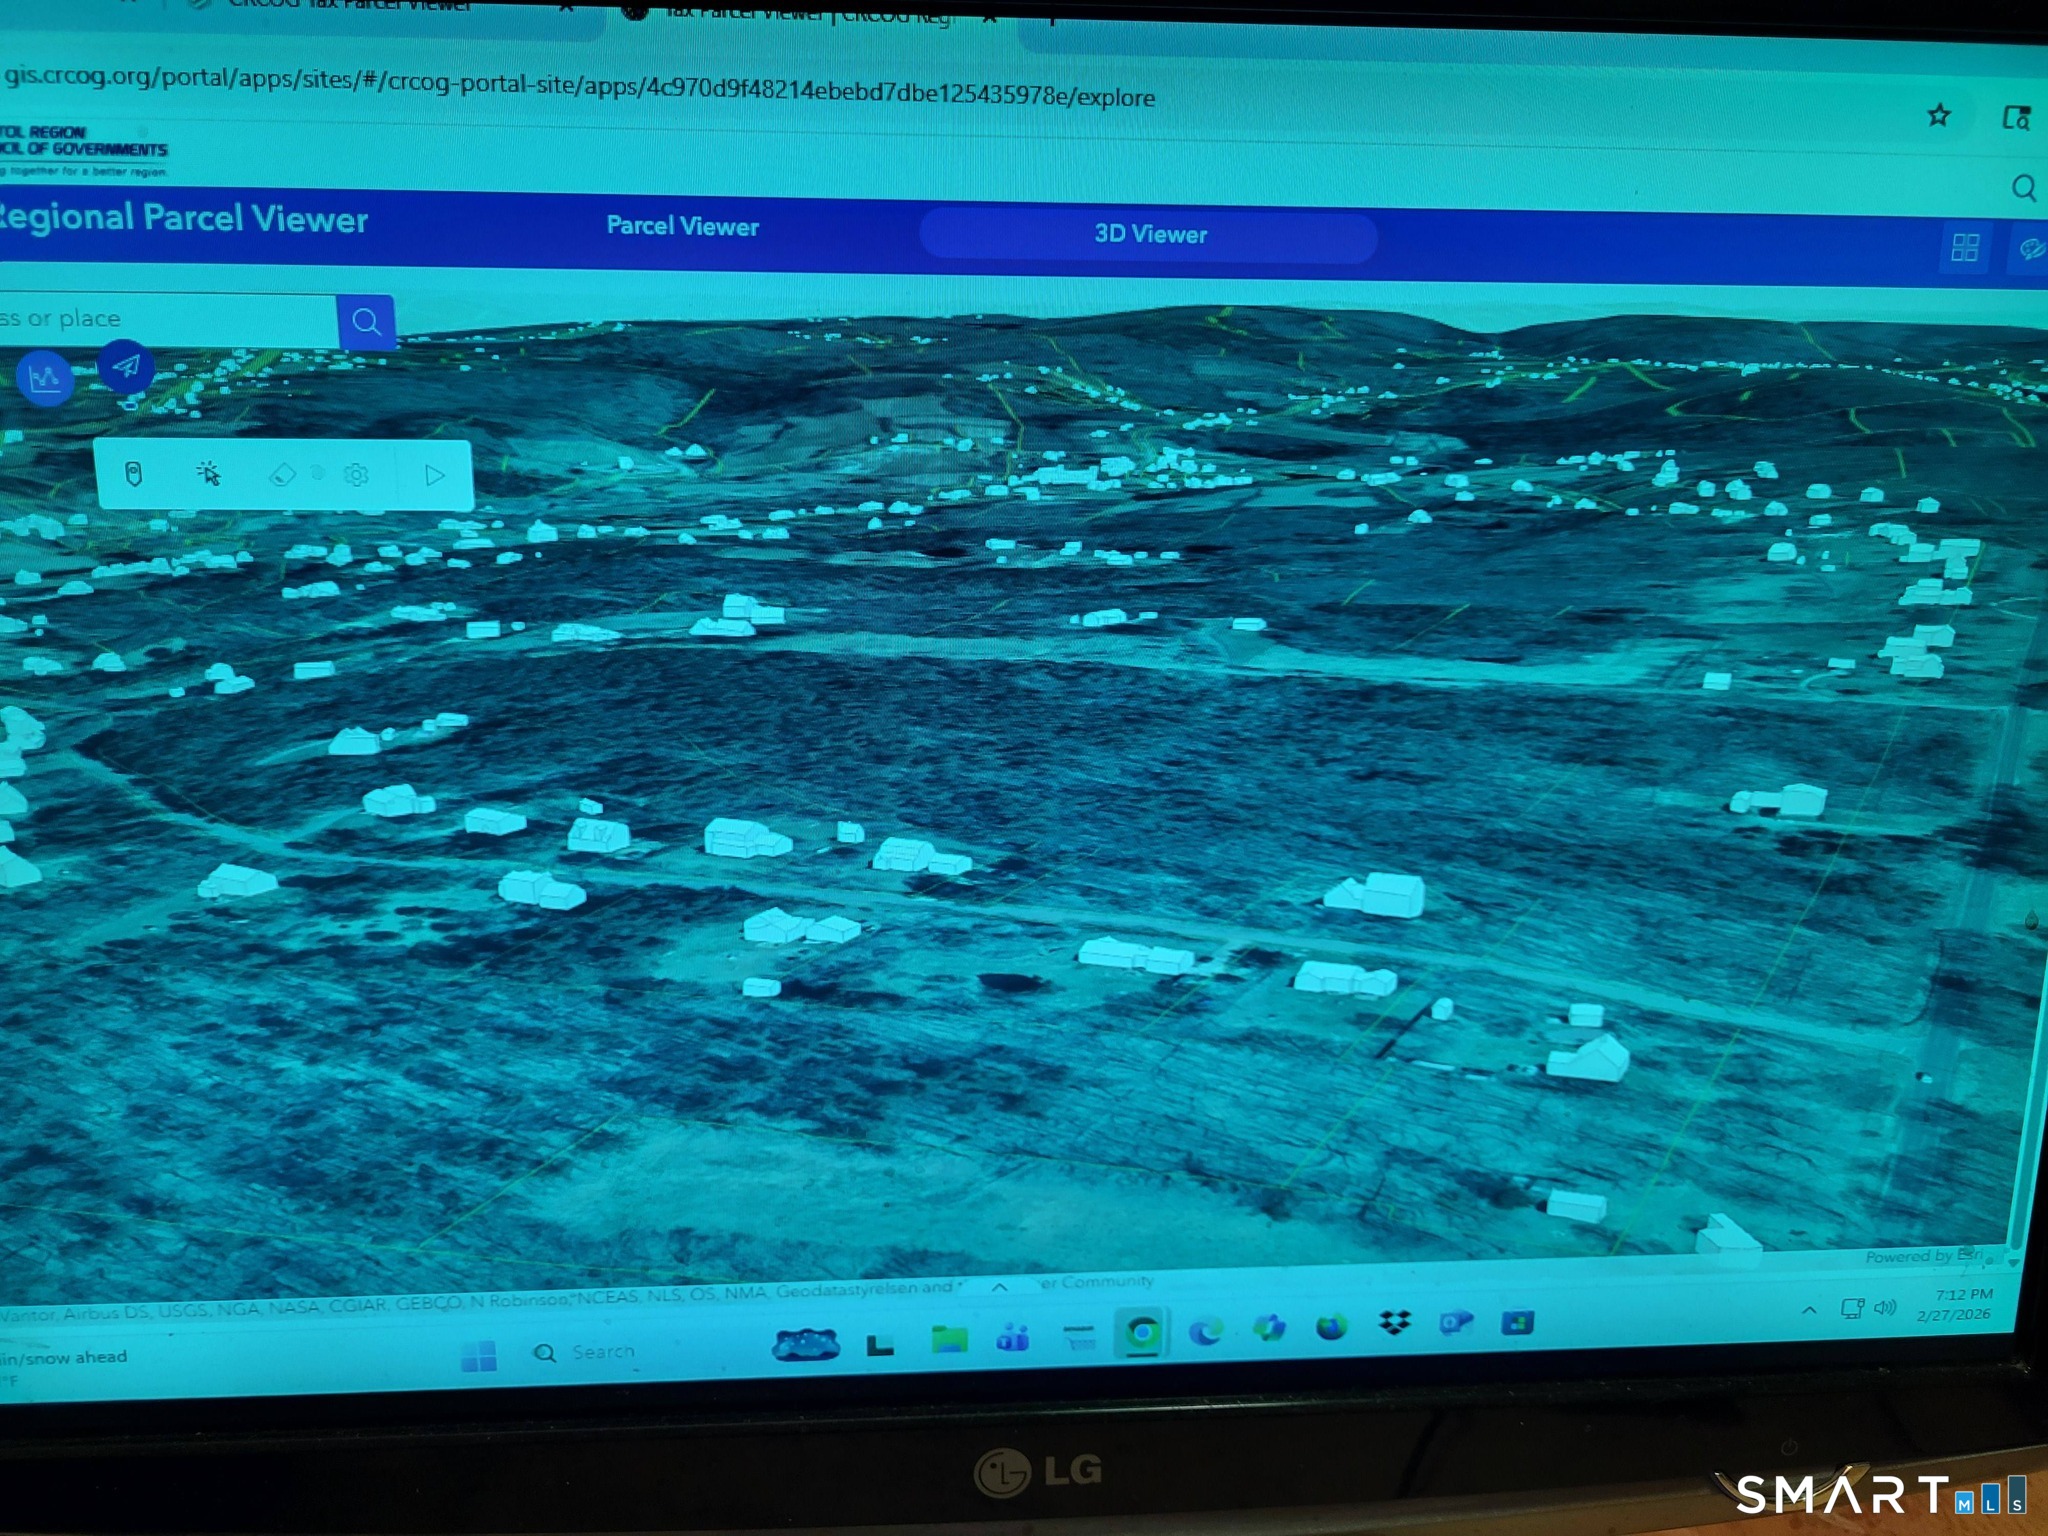2048x1536 pixels.
Task: Open the gear settings in toolbar
Action: pyautogui.click(x=356, y=475)
